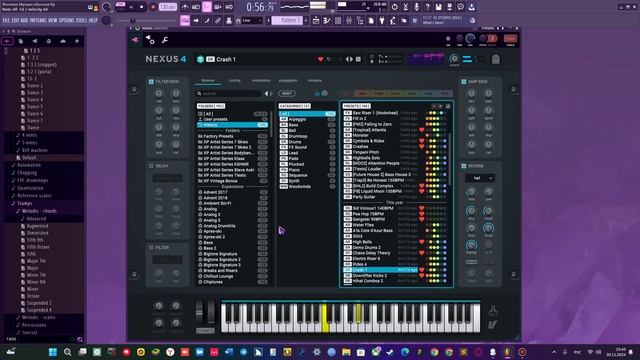Select Drumloop category

pyautogui.click(x=307, y=136)
